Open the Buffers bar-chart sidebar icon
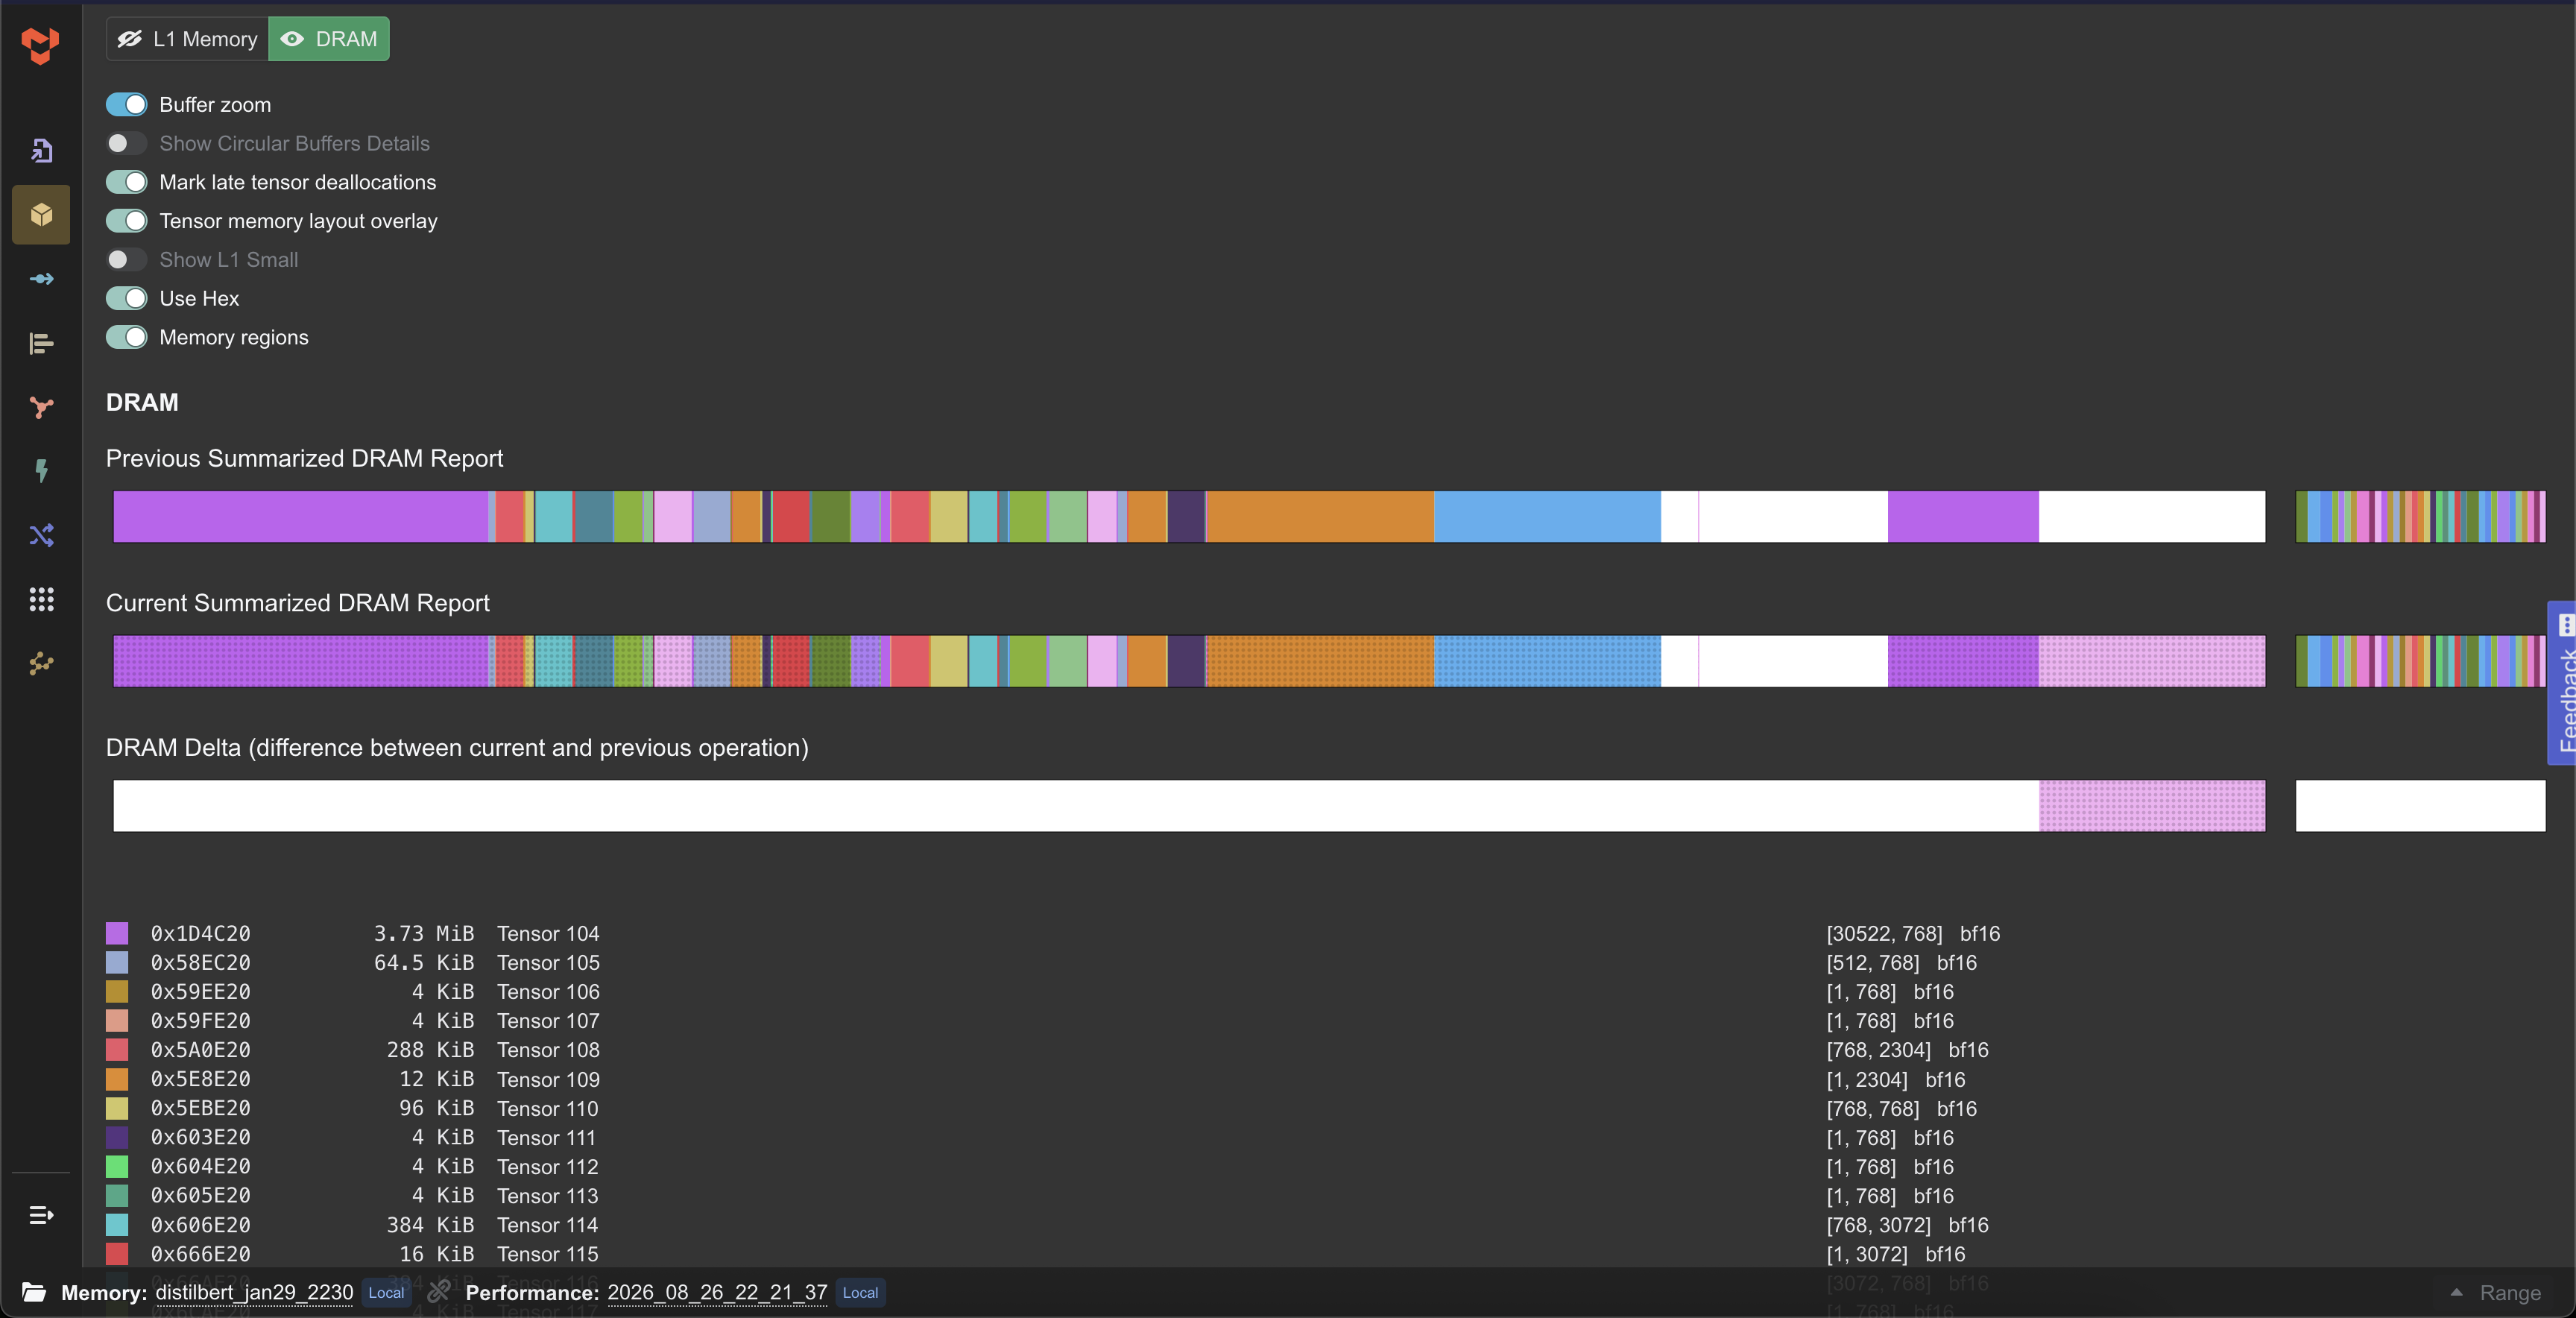 click(41, 343)
